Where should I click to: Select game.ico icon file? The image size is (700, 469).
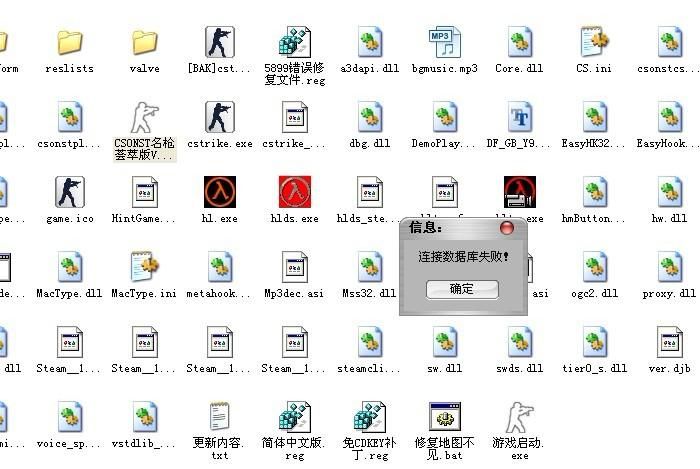click(x=70, y=192)
